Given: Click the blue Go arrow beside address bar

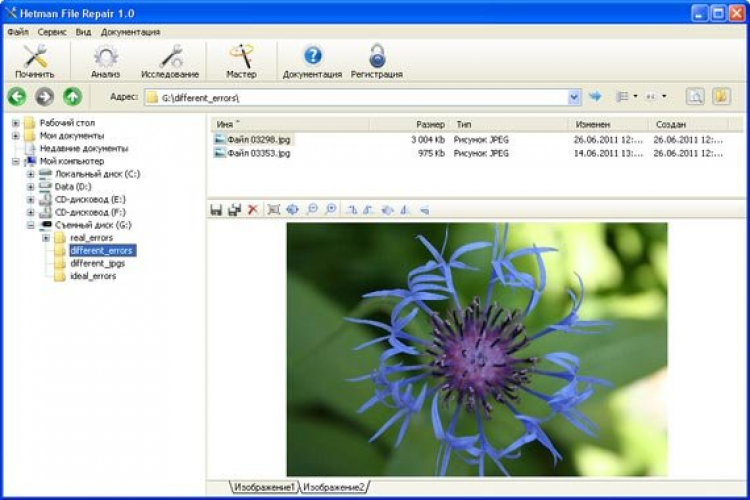Looking at the screenshot, I should (595, 97).
